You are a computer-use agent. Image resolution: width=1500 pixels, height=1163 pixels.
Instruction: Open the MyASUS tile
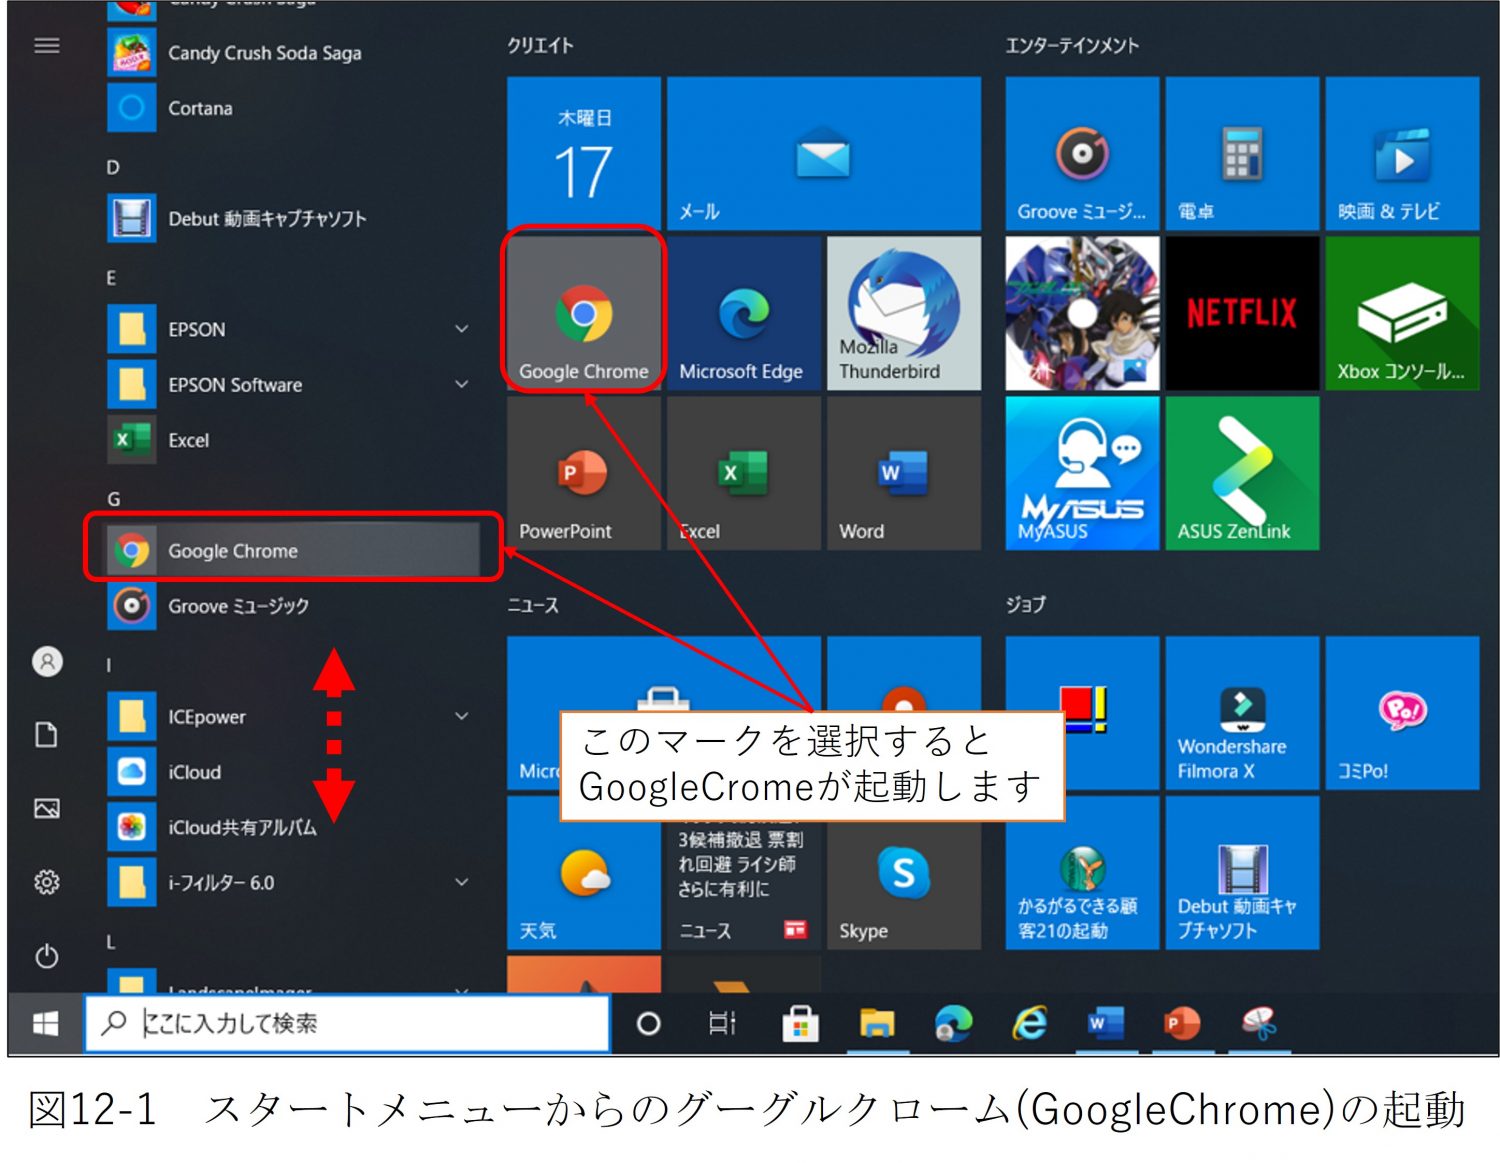pyautogui.click(x=1082, y=473)
